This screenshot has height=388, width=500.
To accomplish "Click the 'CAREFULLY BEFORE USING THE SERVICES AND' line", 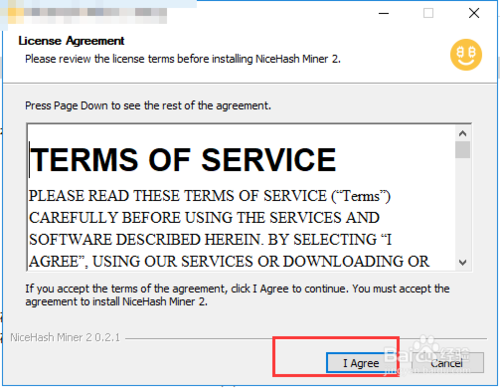I will click(204, 218).
